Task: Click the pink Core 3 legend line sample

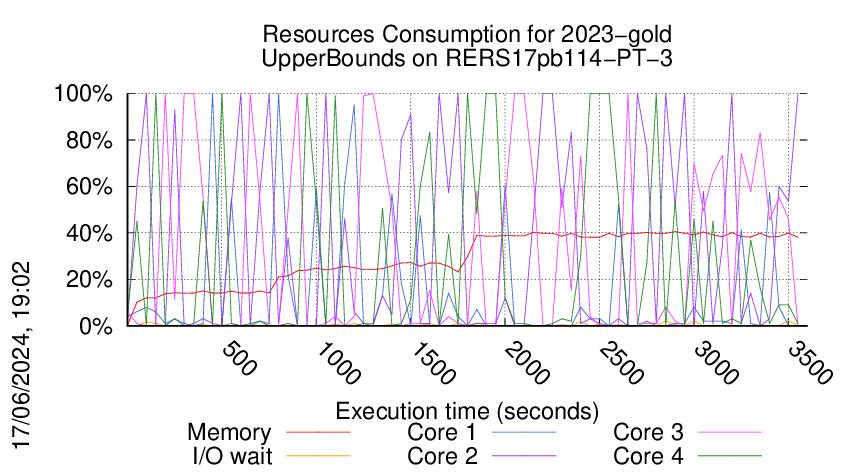Action: [x=730, y=433]
